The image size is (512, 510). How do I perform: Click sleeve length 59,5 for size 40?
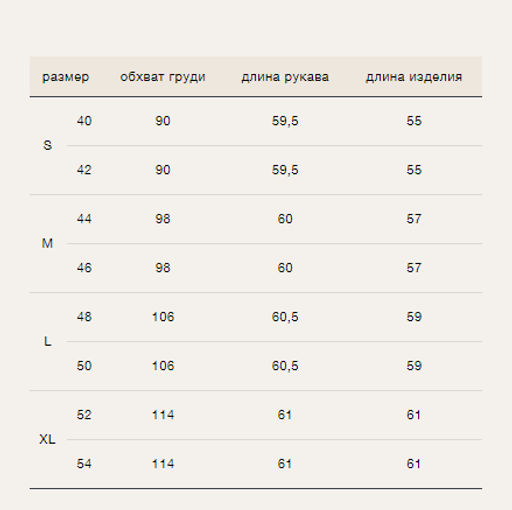[285, 121]
